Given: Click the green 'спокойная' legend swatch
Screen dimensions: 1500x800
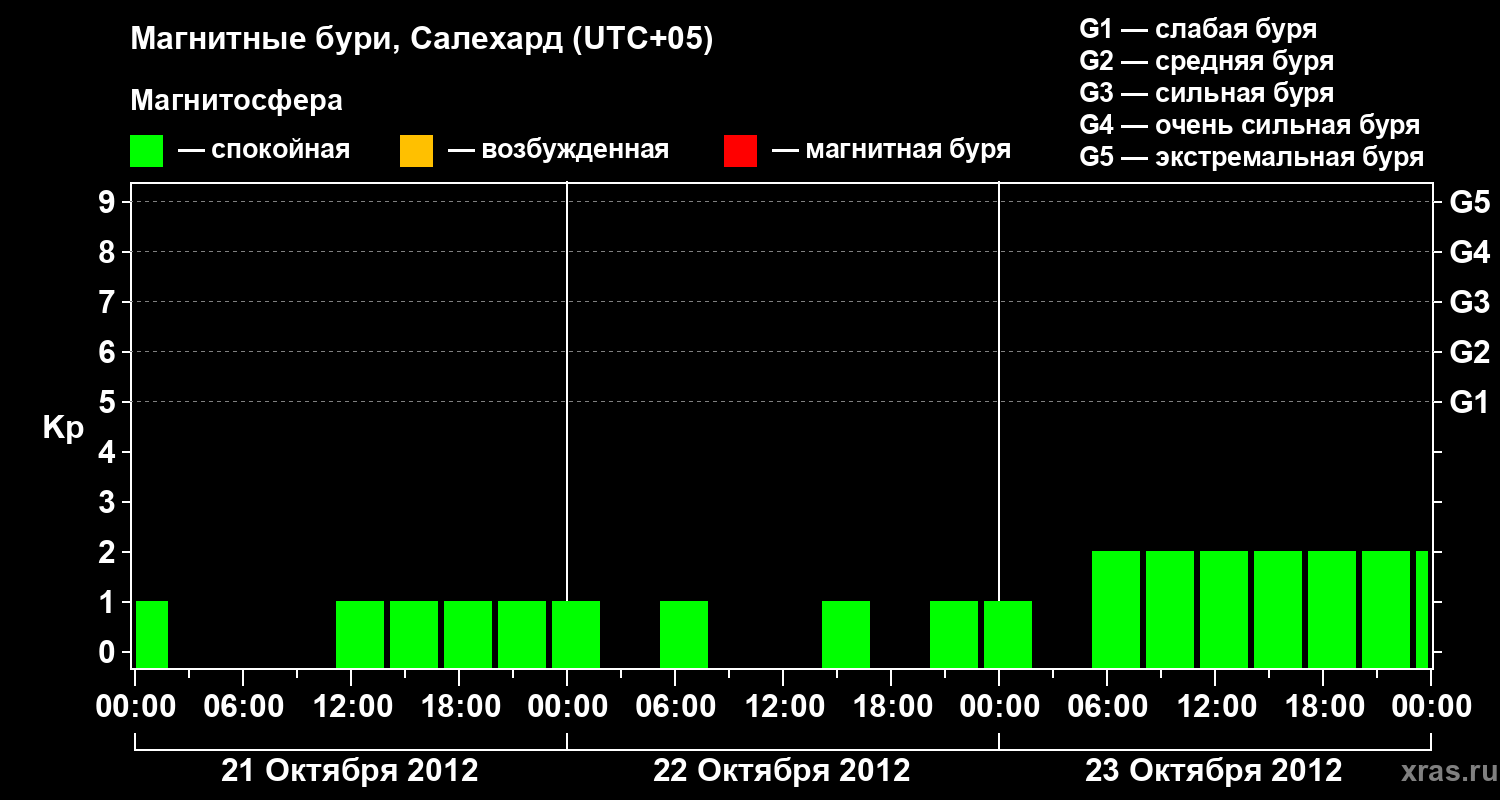Looking at the screenshot, I should (x=146, y=150).
